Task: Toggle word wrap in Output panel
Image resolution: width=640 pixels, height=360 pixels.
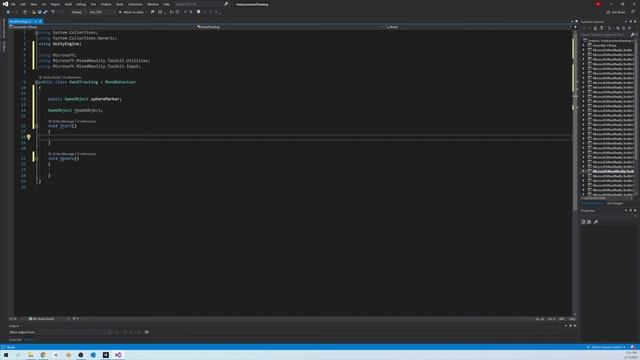Action: click(147, 332)
